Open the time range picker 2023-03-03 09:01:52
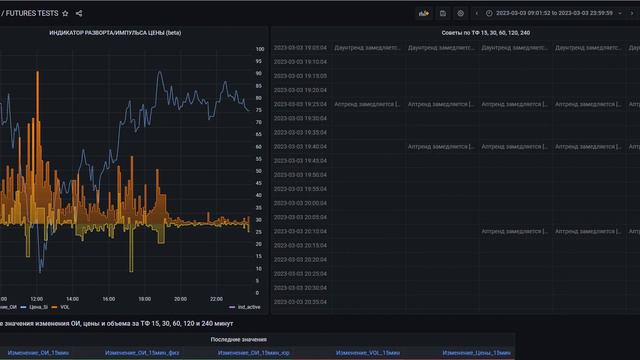 click(554, 13)
